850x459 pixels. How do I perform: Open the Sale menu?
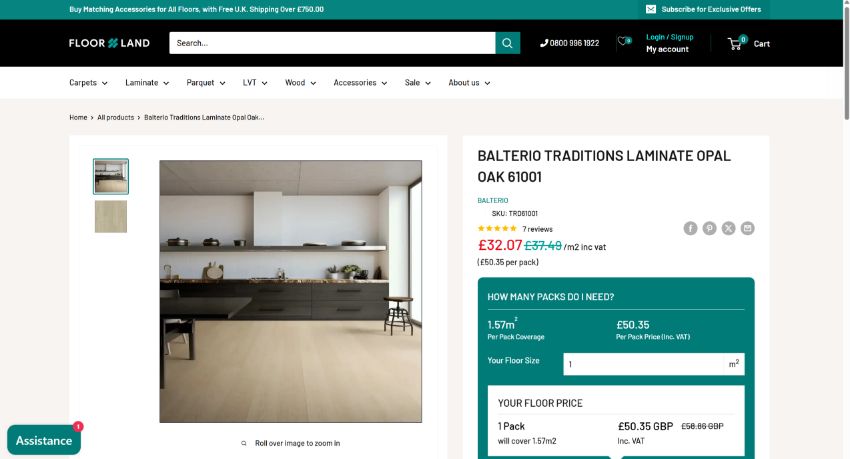click(x=417, y=83)
